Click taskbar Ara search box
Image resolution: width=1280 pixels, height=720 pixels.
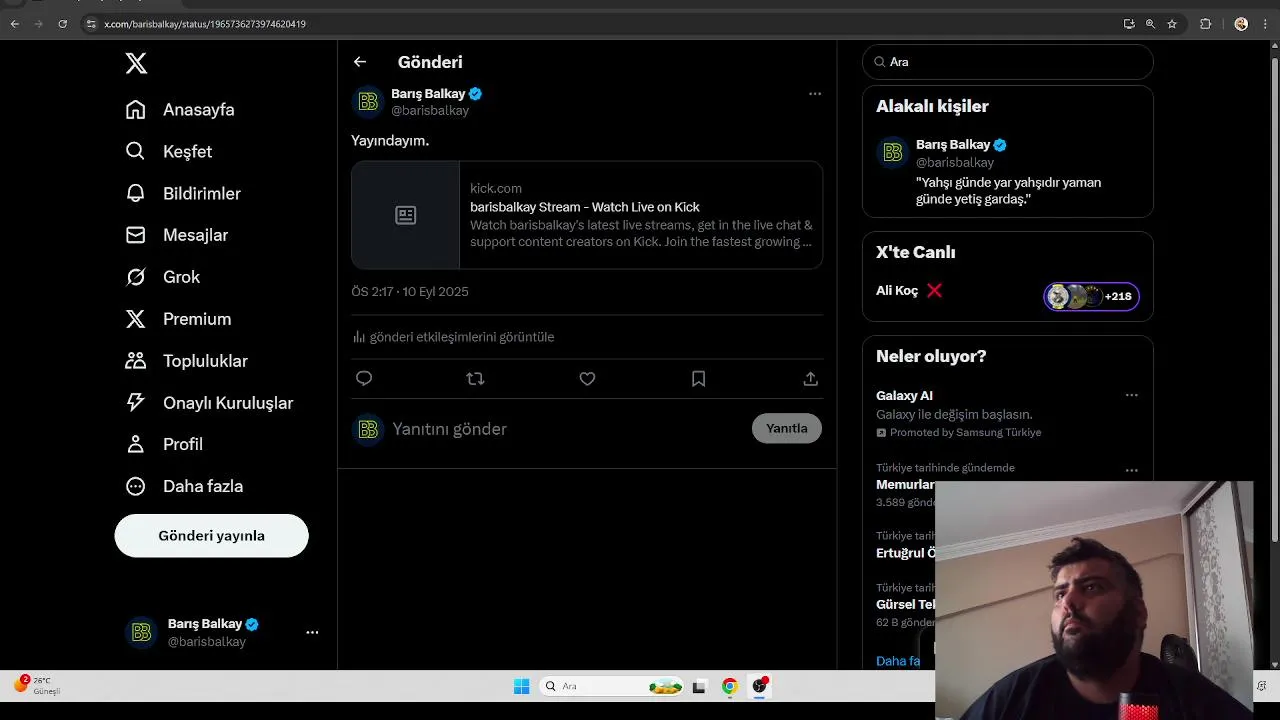pos(613,686)
